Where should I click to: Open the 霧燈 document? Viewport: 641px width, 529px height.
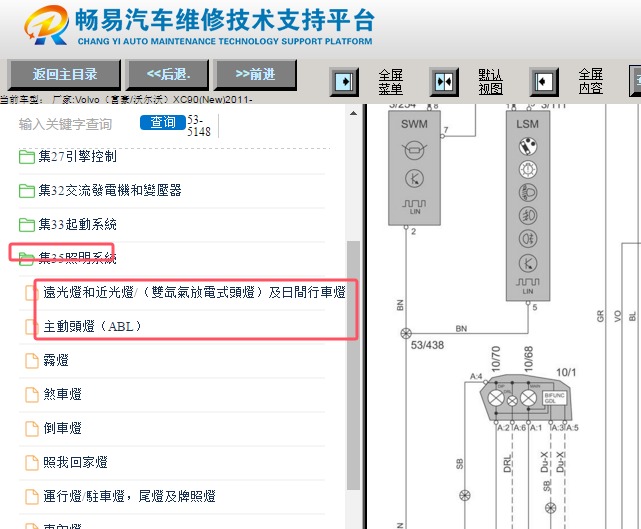(56, 360)
